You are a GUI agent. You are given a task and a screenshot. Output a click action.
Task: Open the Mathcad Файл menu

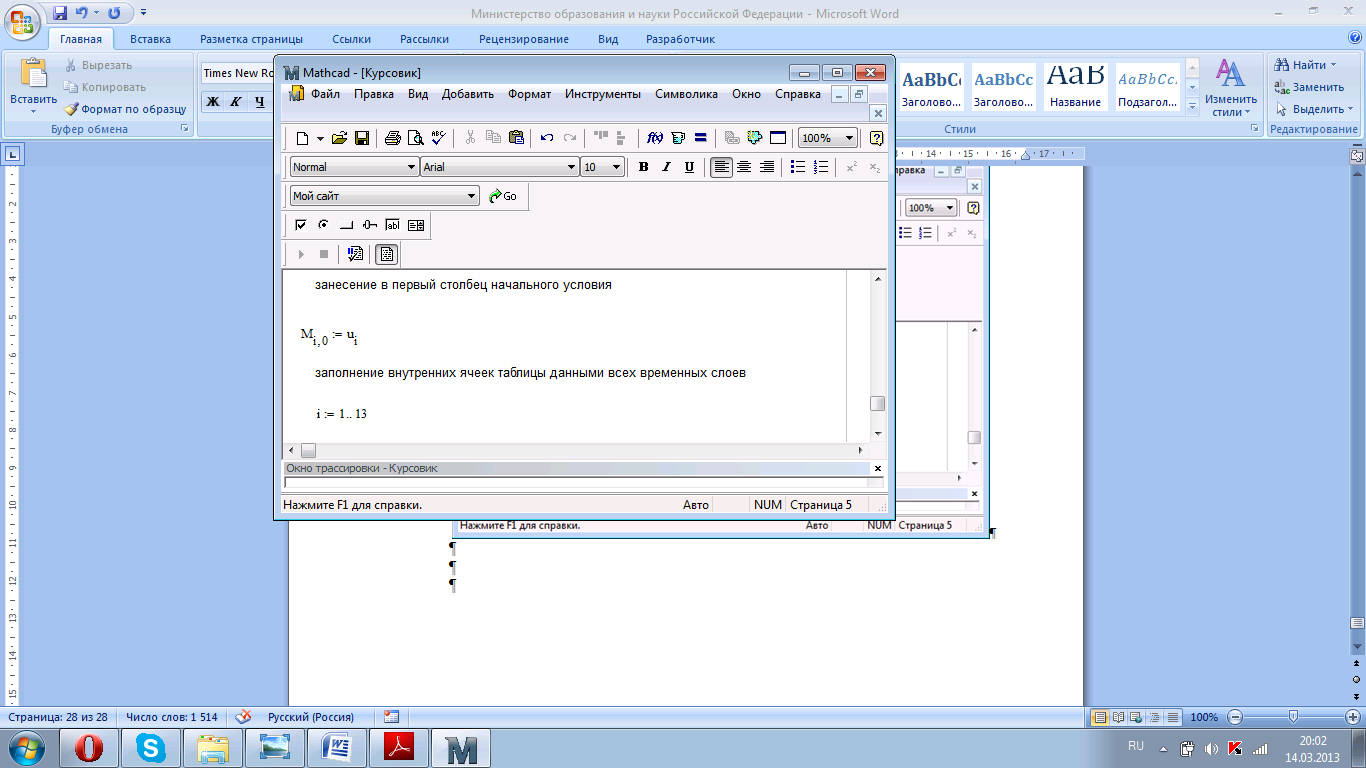[x=325, y=94]
